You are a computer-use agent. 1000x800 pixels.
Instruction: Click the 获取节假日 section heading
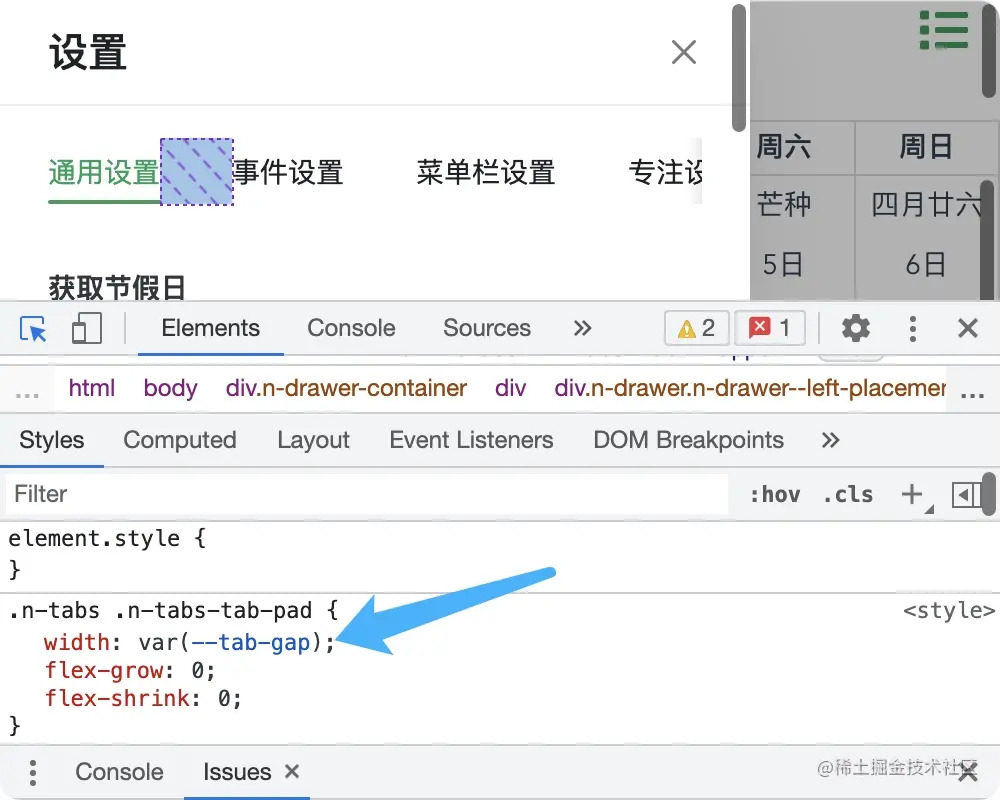pos(117,288)
